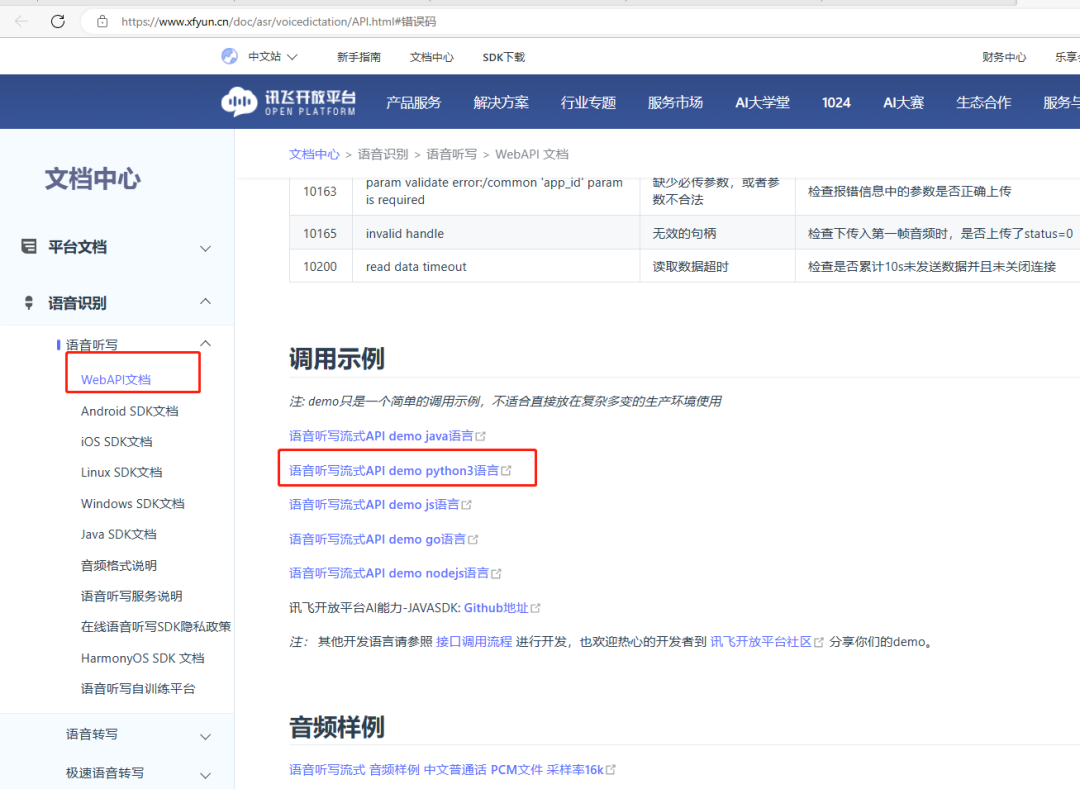Select 语音听写 in the sidebar
1080x789 pixels.
click(x=92, y=345)
